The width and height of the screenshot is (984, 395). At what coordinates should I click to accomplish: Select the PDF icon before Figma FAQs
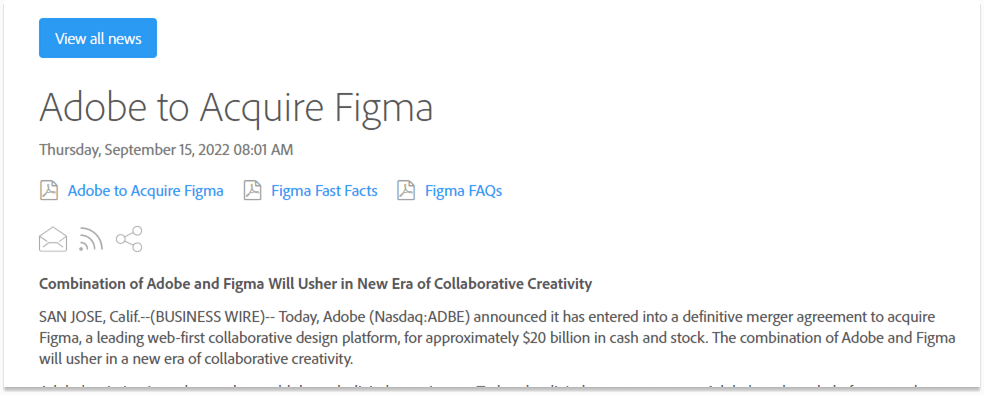point(406,190)
